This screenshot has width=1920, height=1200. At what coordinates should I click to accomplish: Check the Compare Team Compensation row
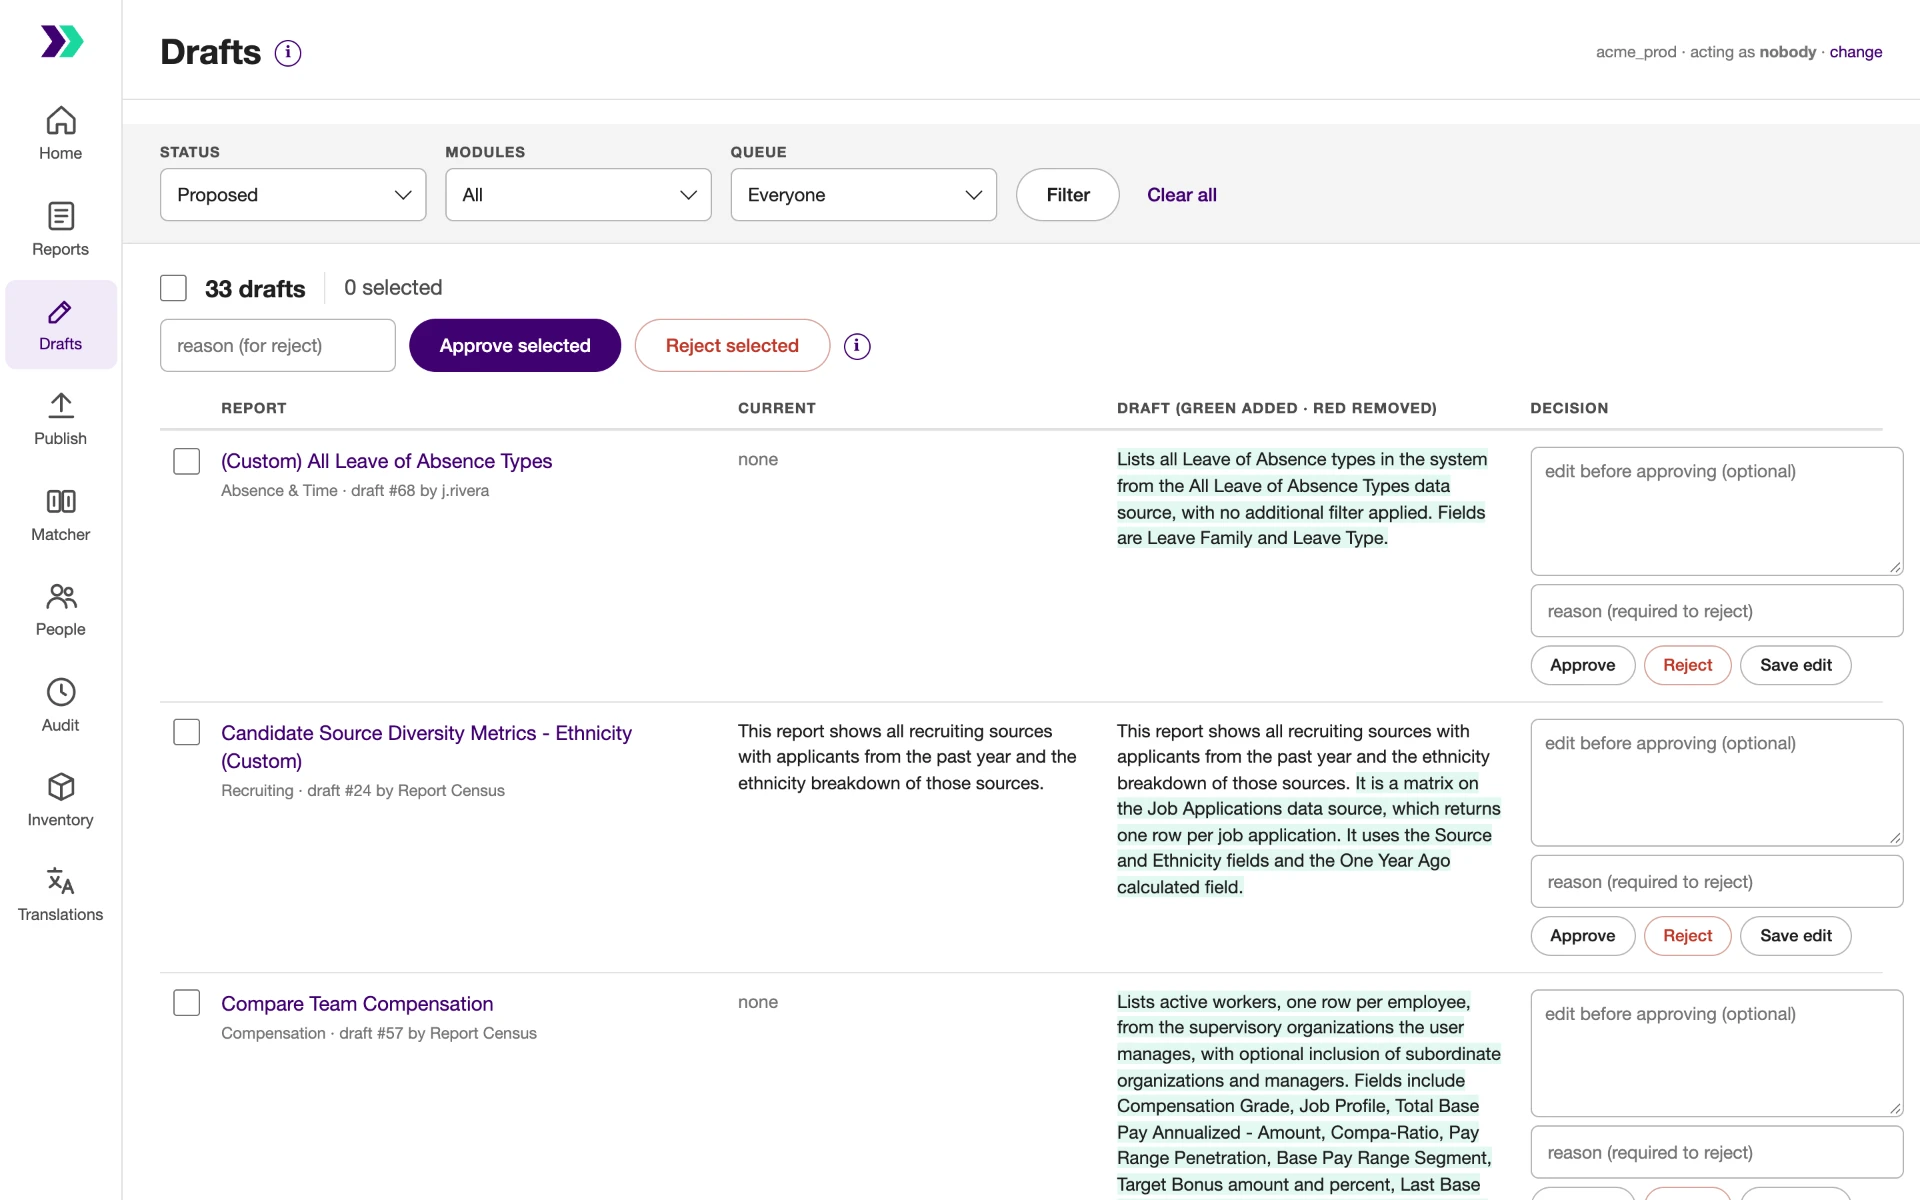187,1003
